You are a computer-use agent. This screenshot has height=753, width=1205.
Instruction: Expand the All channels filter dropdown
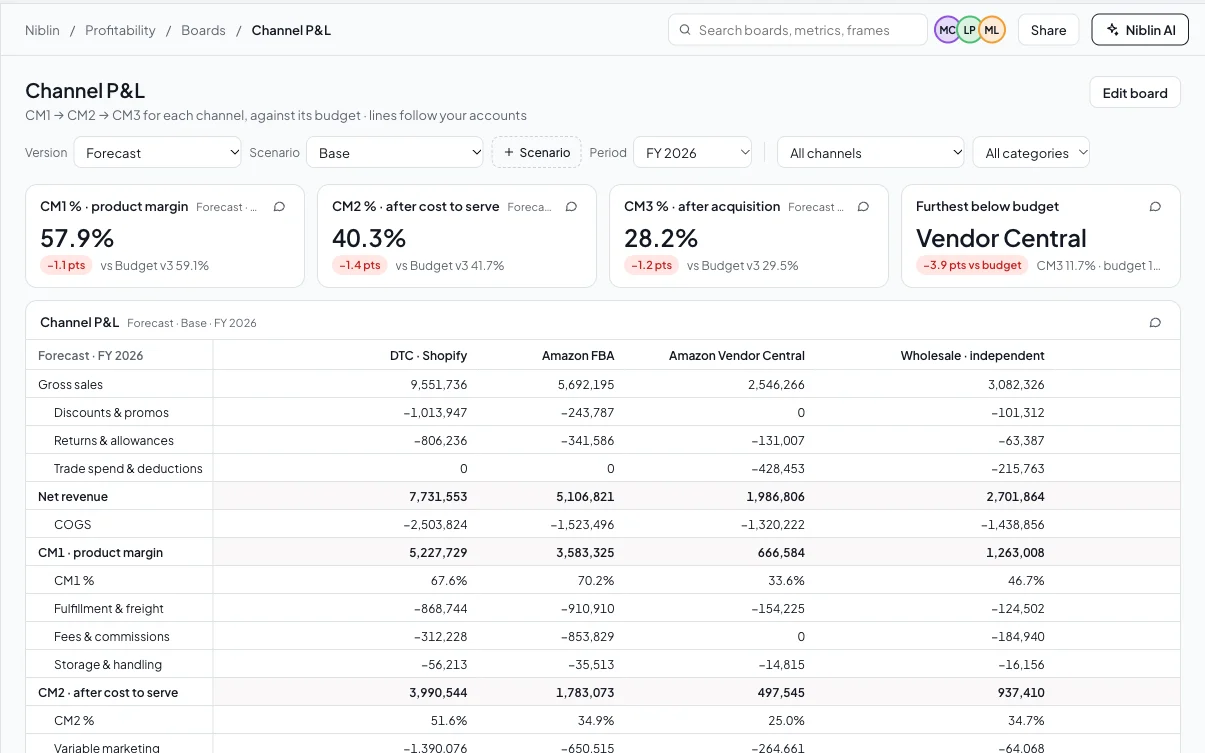[x=871, y=153]
